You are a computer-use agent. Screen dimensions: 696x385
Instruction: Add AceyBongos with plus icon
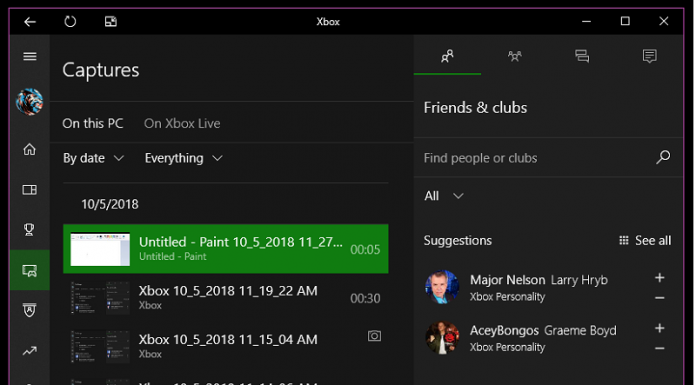(x=660, y=328)
